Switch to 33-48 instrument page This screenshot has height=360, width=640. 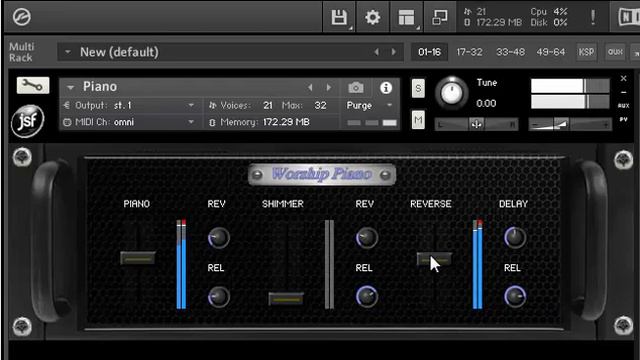[x=510, y=52]
